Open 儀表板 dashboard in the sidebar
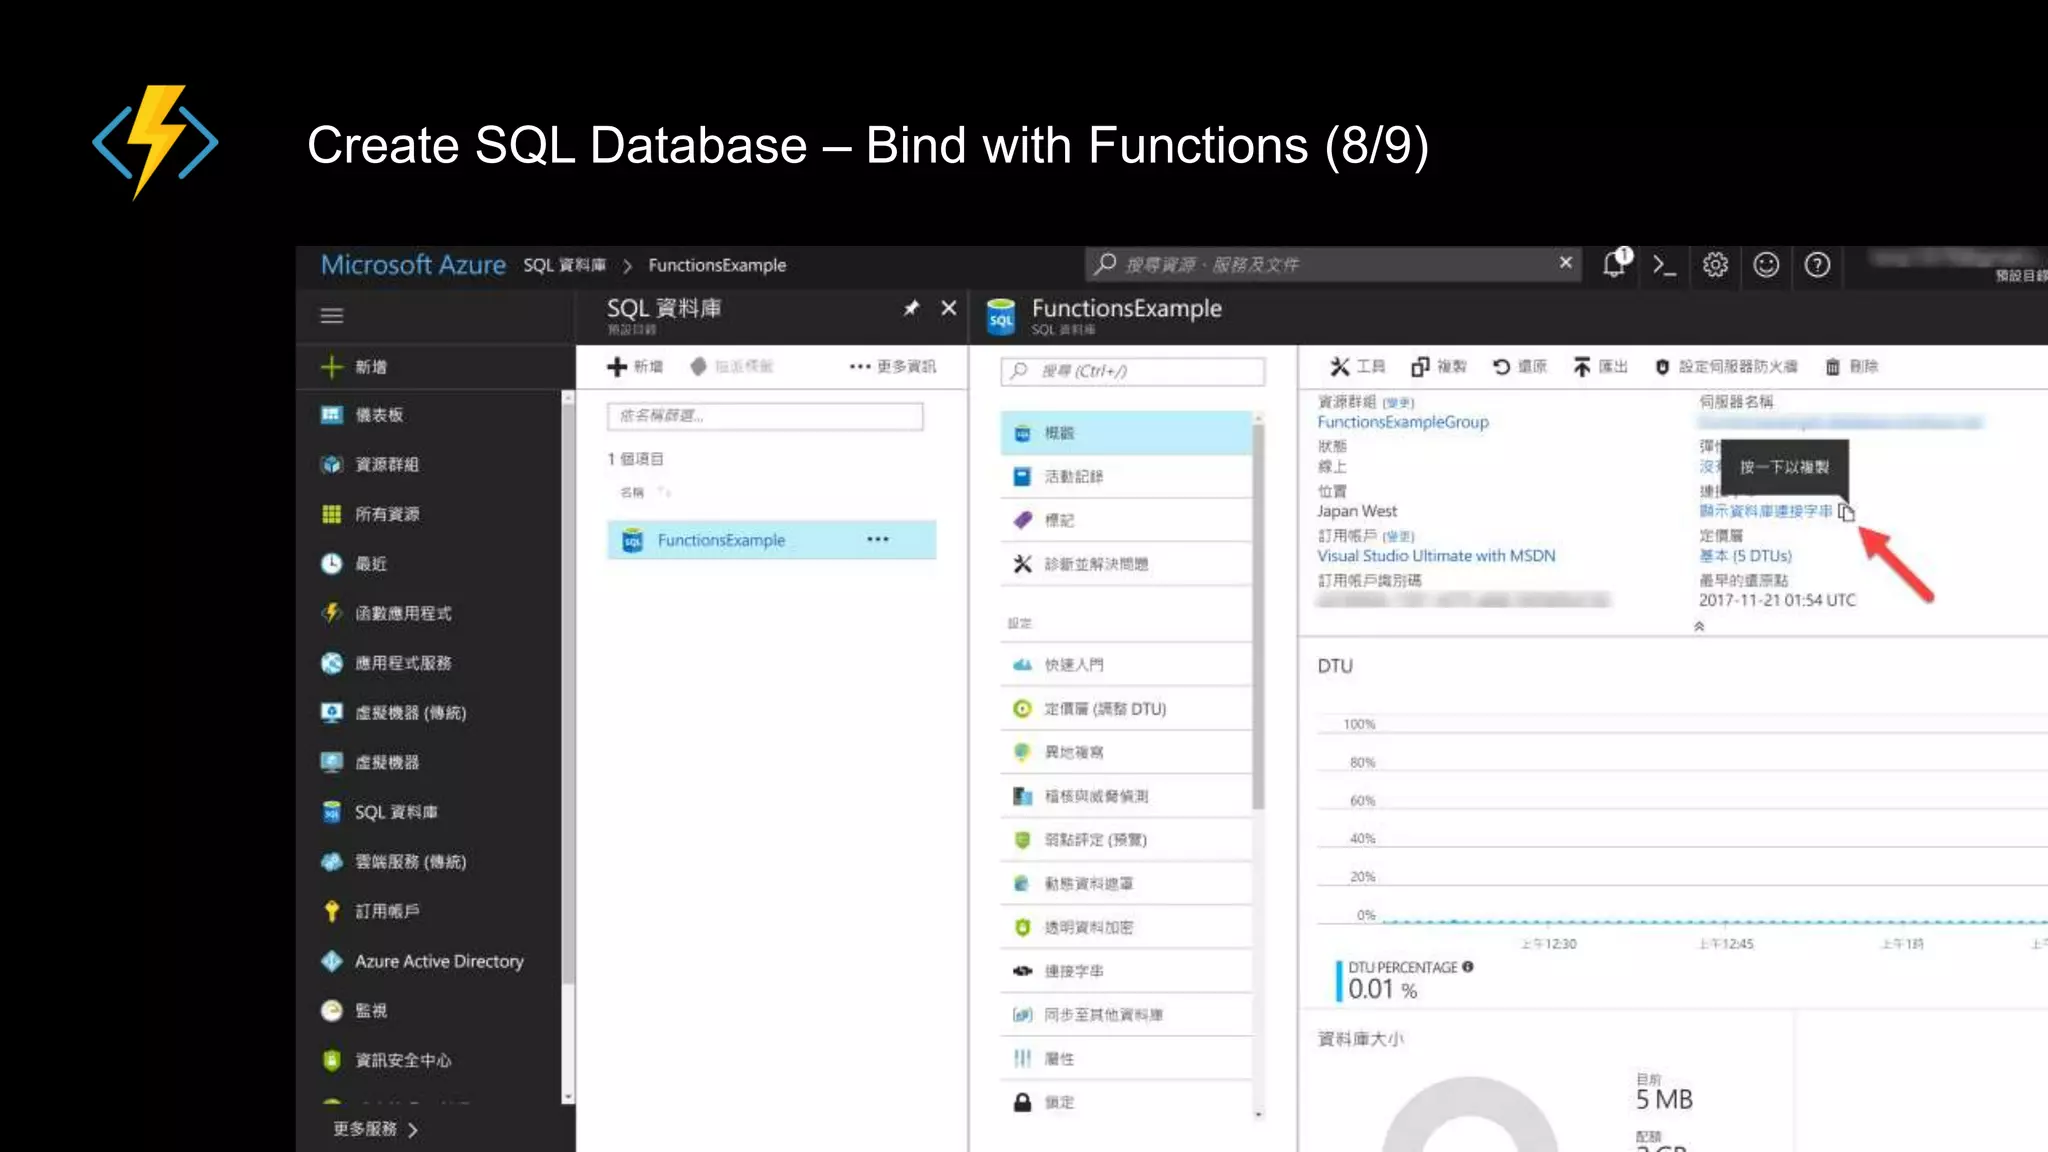 (378, 415)
